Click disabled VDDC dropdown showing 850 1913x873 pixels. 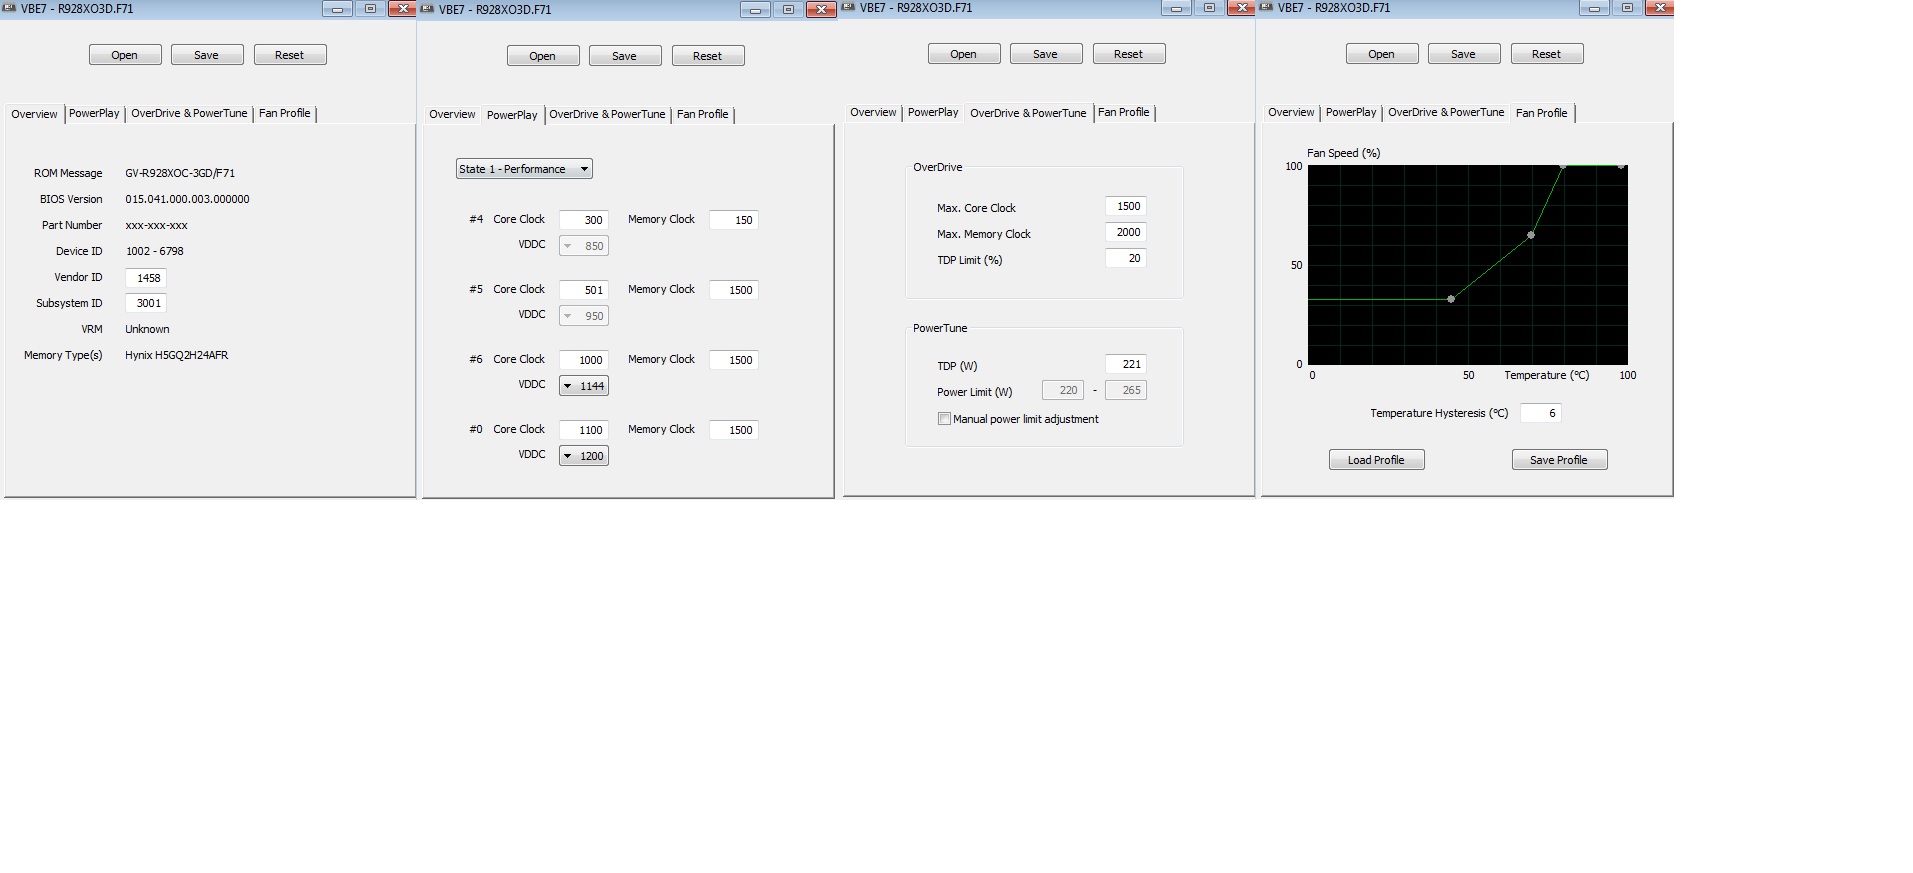[x=584, y=246]
